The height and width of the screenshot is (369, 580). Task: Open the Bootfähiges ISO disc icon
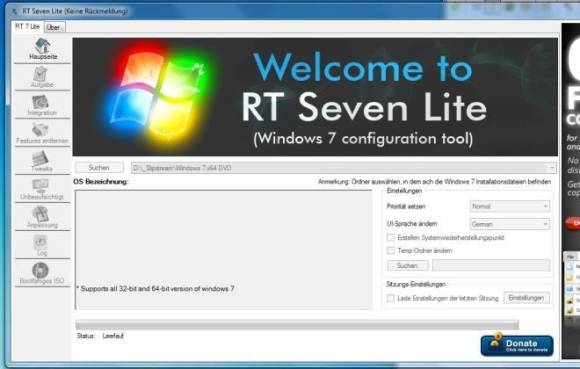41,270
